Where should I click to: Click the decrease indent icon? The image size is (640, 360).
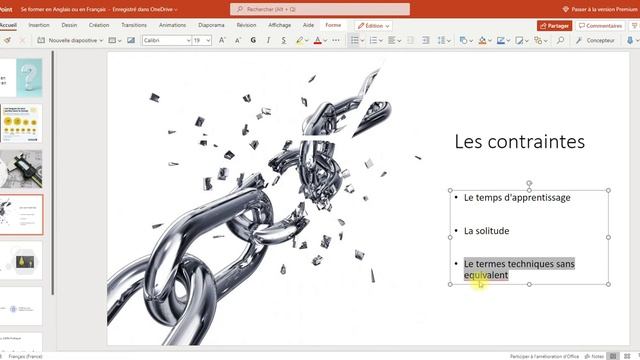click(410, 40)
